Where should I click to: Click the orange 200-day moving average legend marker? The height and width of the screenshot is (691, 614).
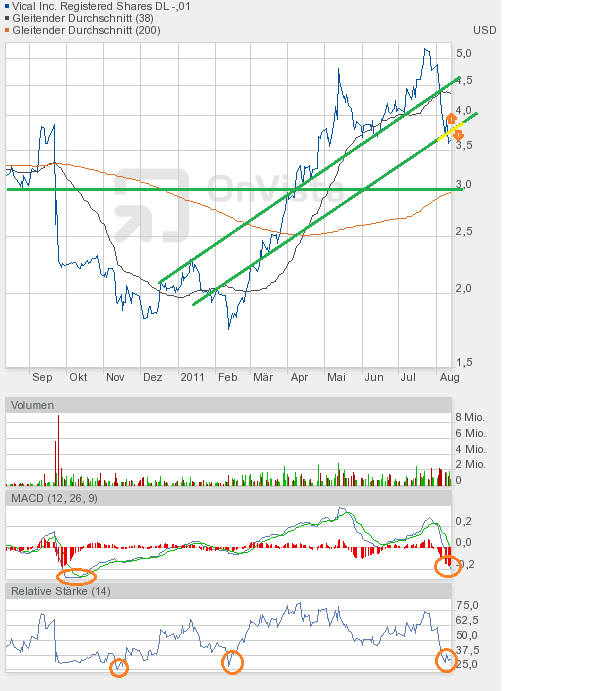click(7, 30)
